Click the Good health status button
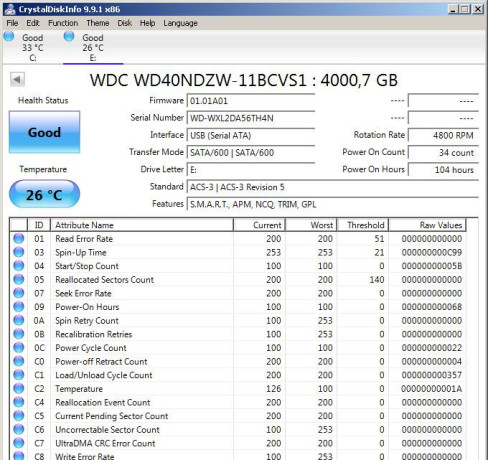The height and width of the screenshot is (460, 488). pos(44,132)
